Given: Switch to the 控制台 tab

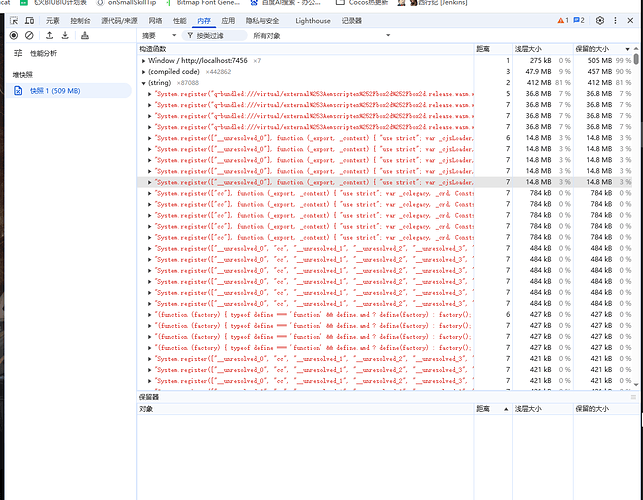Looking at the screenshot, I should click(x=80, y=21).
